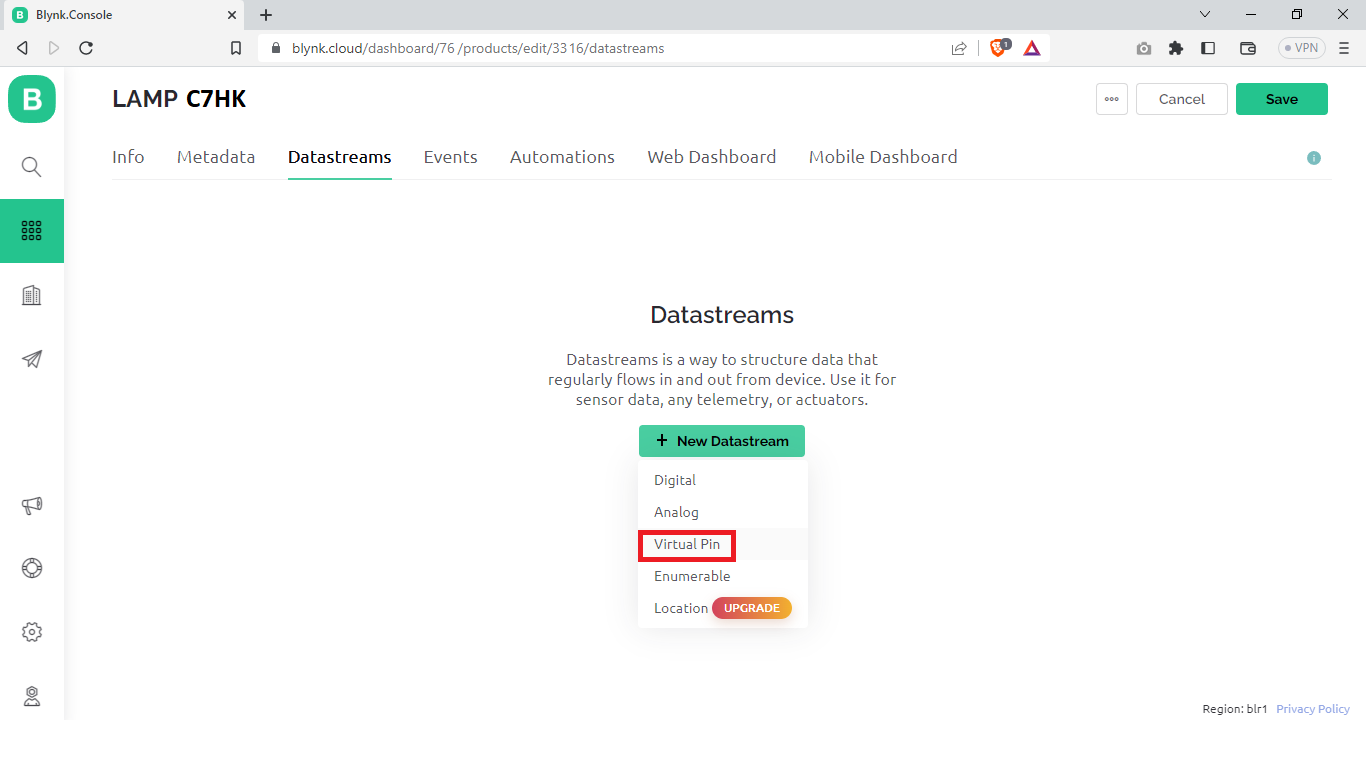
Task: Click the forward navigation arrow
Action: pos(54,48)
